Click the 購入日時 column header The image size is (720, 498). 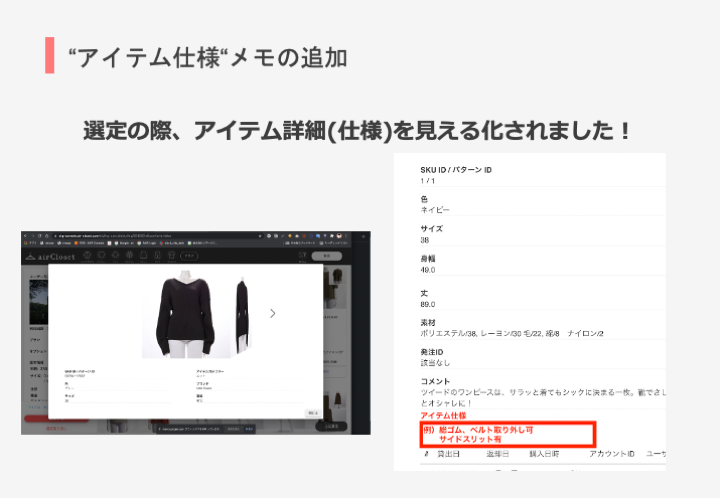click(x=545, y=454)
